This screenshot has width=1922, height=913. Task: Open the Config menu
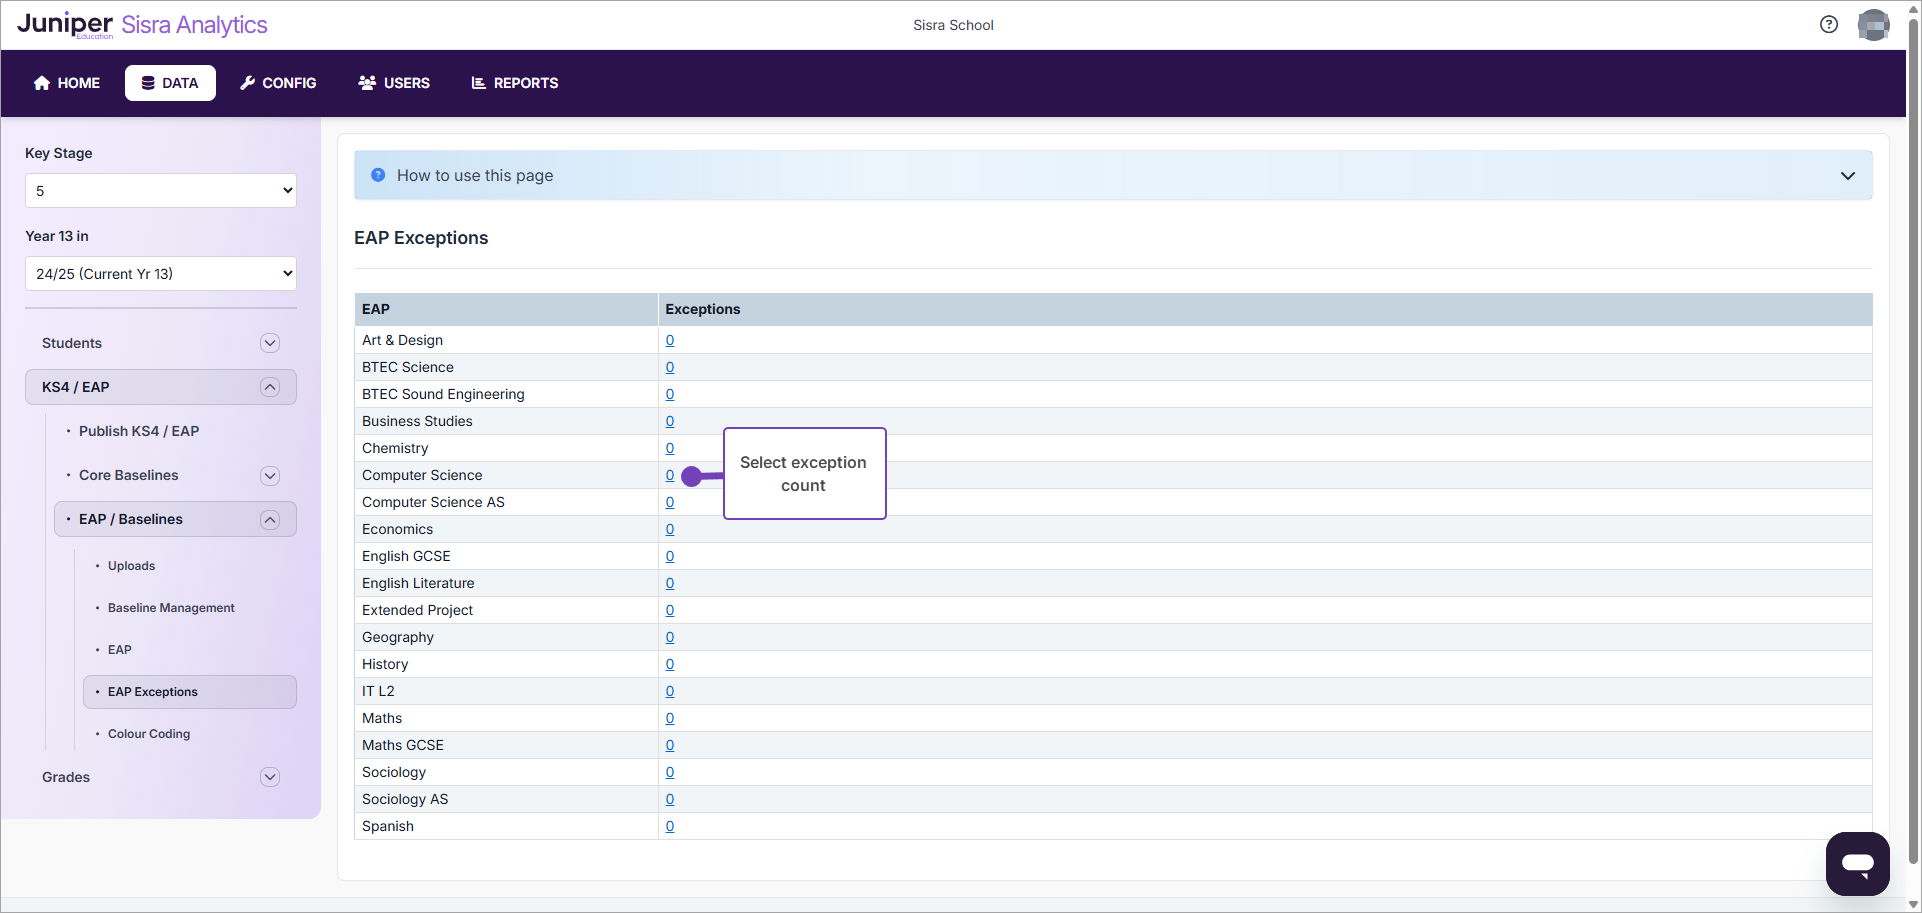[278, 83]
